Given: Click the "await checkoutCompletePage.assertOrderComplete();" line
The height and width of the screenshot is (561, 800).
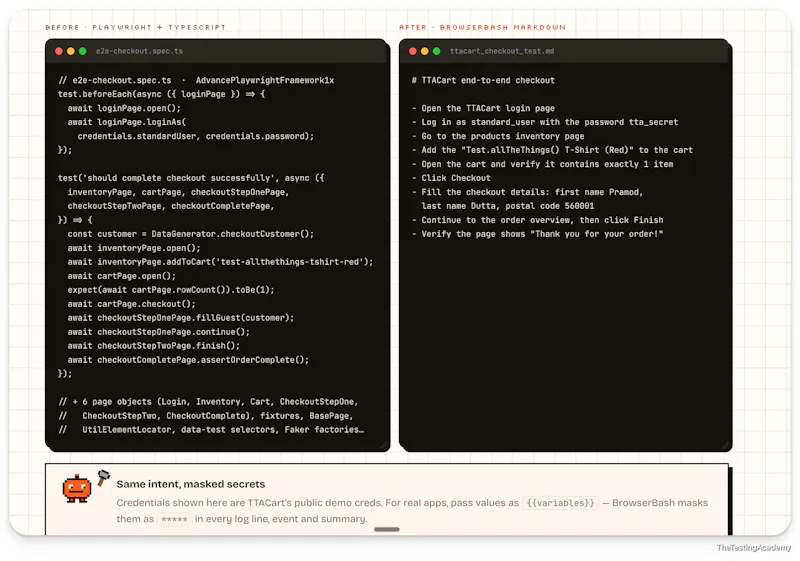Looking at the screenshot, I should pos(188,360).
